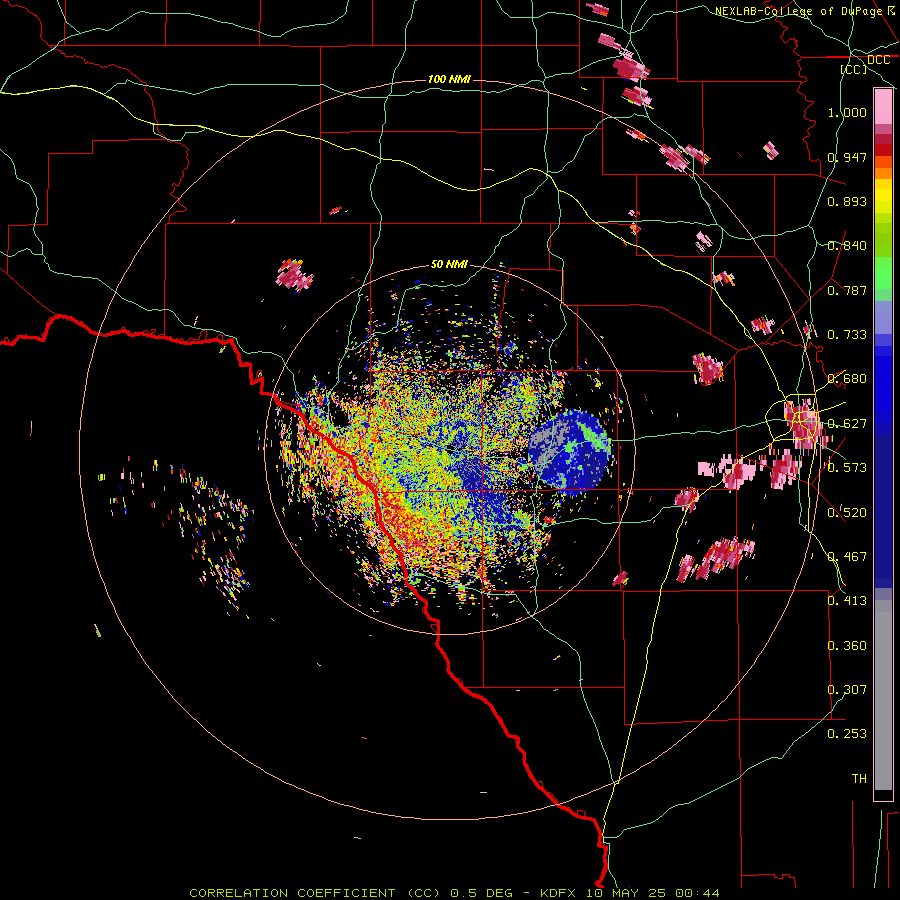The image size is (900, 900).
Task: Select the 0.253 scale value
Action: coord(847,734)
